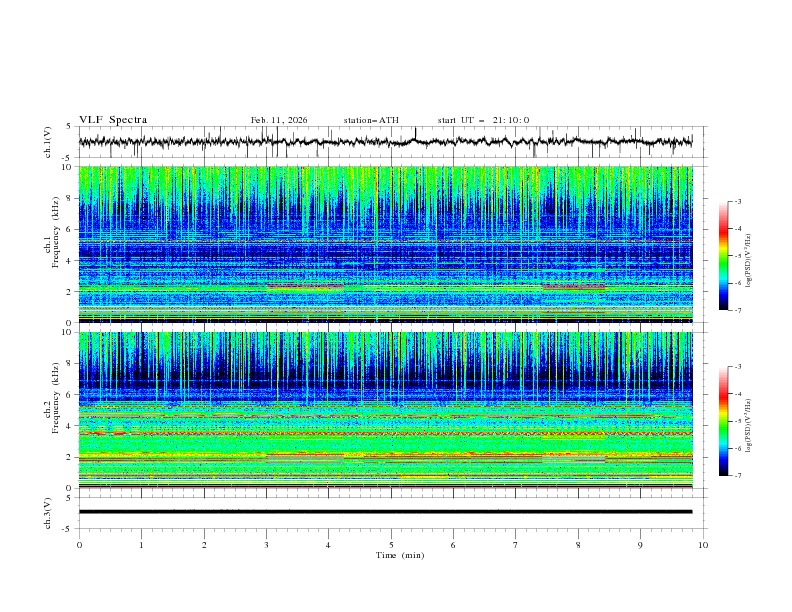Screen dimensions: 792x612
Task: Click the "station=ATH" header label
Action: tap(371, 120)
